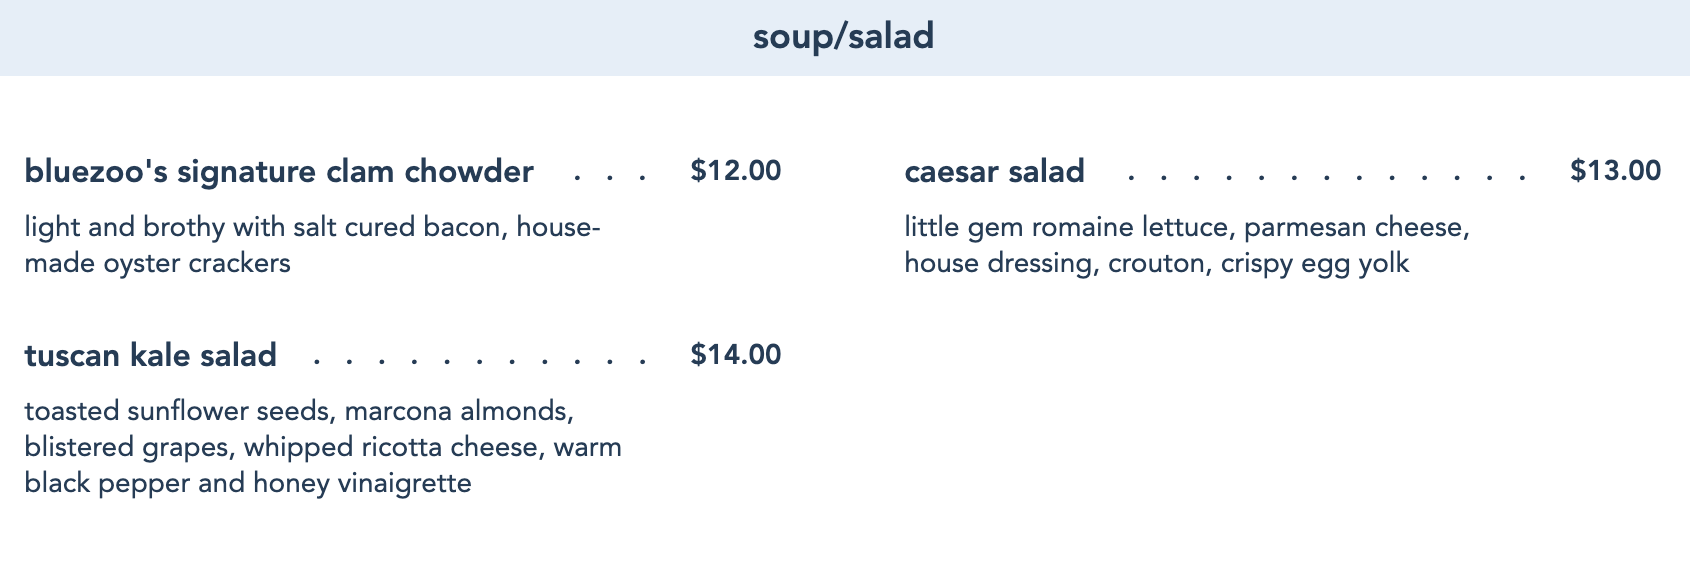Screen dimensions: 1690x586
Task: Click the "little gem romaine lettuce" text
Action: [1070, 228]
